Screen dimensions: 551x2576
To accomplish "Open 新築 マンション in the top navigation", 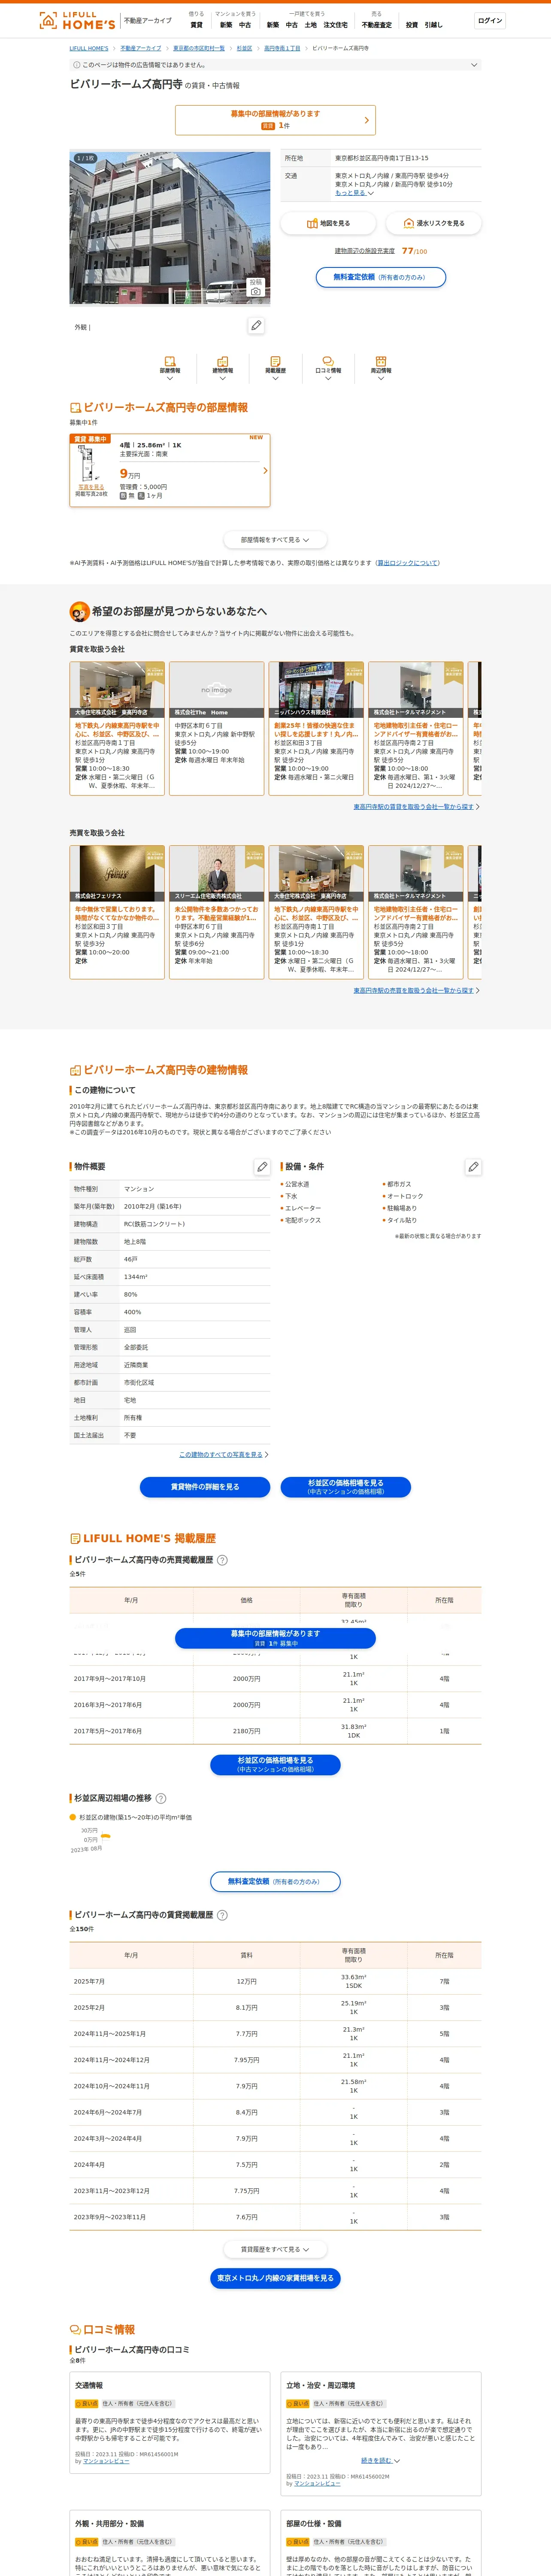I will 226,25.
